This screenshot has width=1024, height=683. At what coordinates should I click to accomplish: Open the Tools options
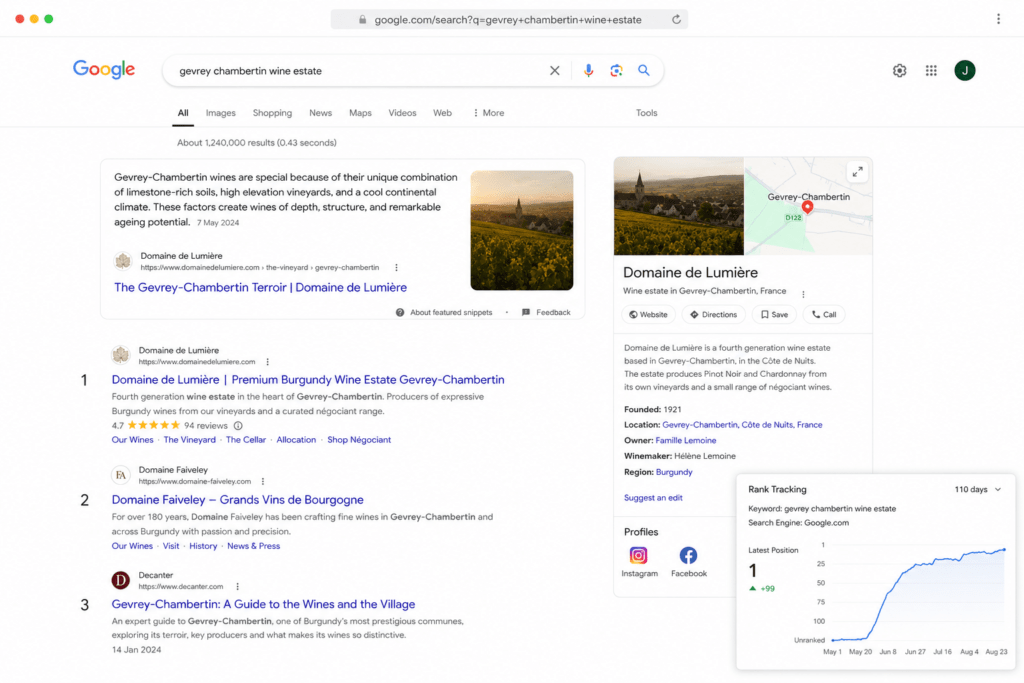[x=647, y=113]
